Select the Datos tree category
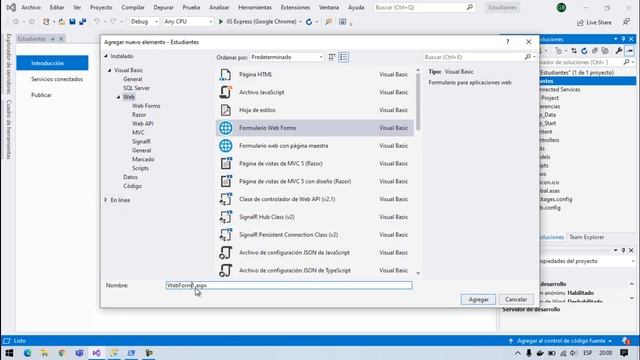 [x=130, y=177]
